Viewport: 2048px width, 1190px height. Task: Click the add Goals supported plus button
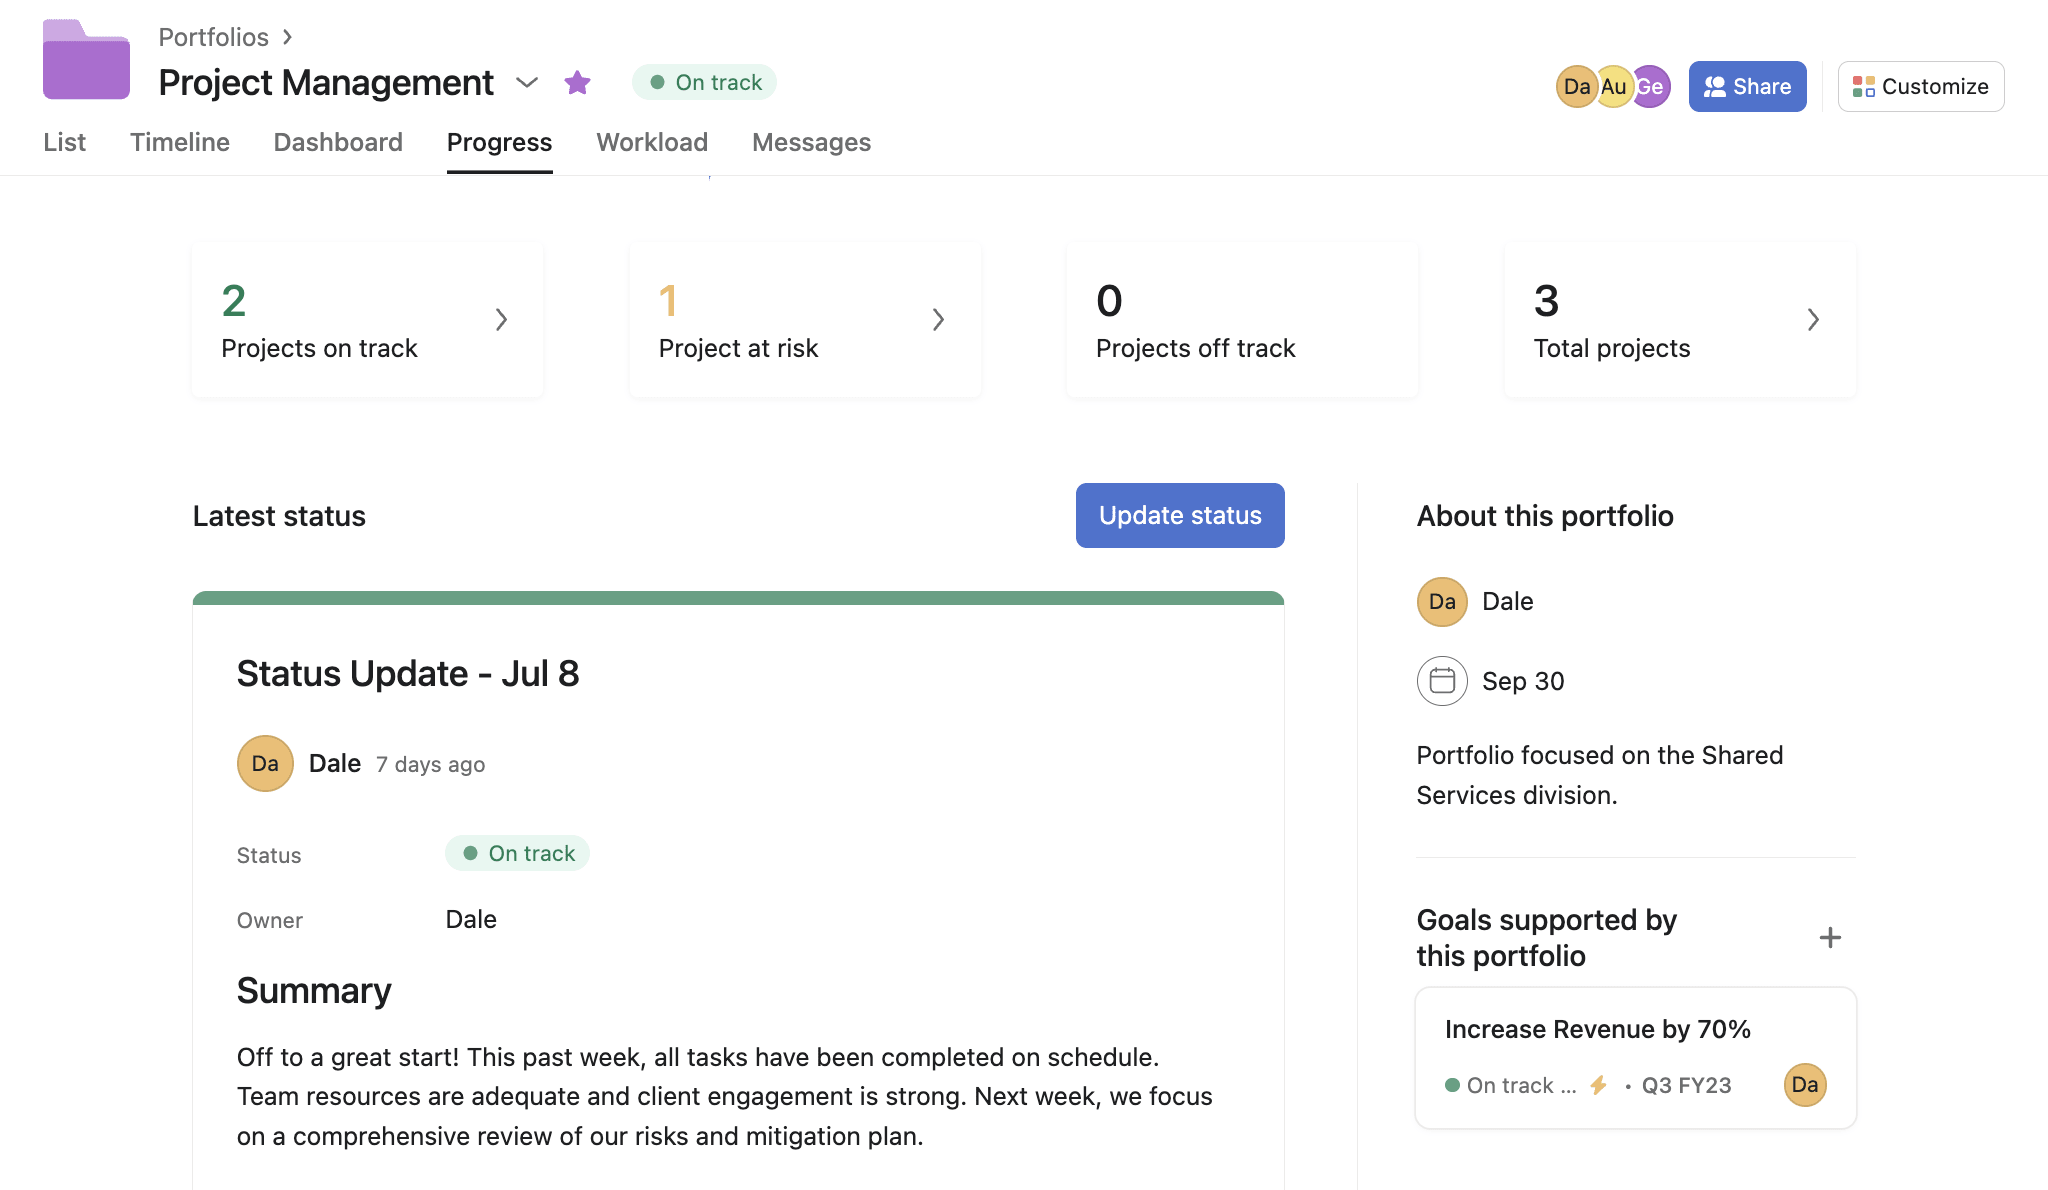[1830, 938]
